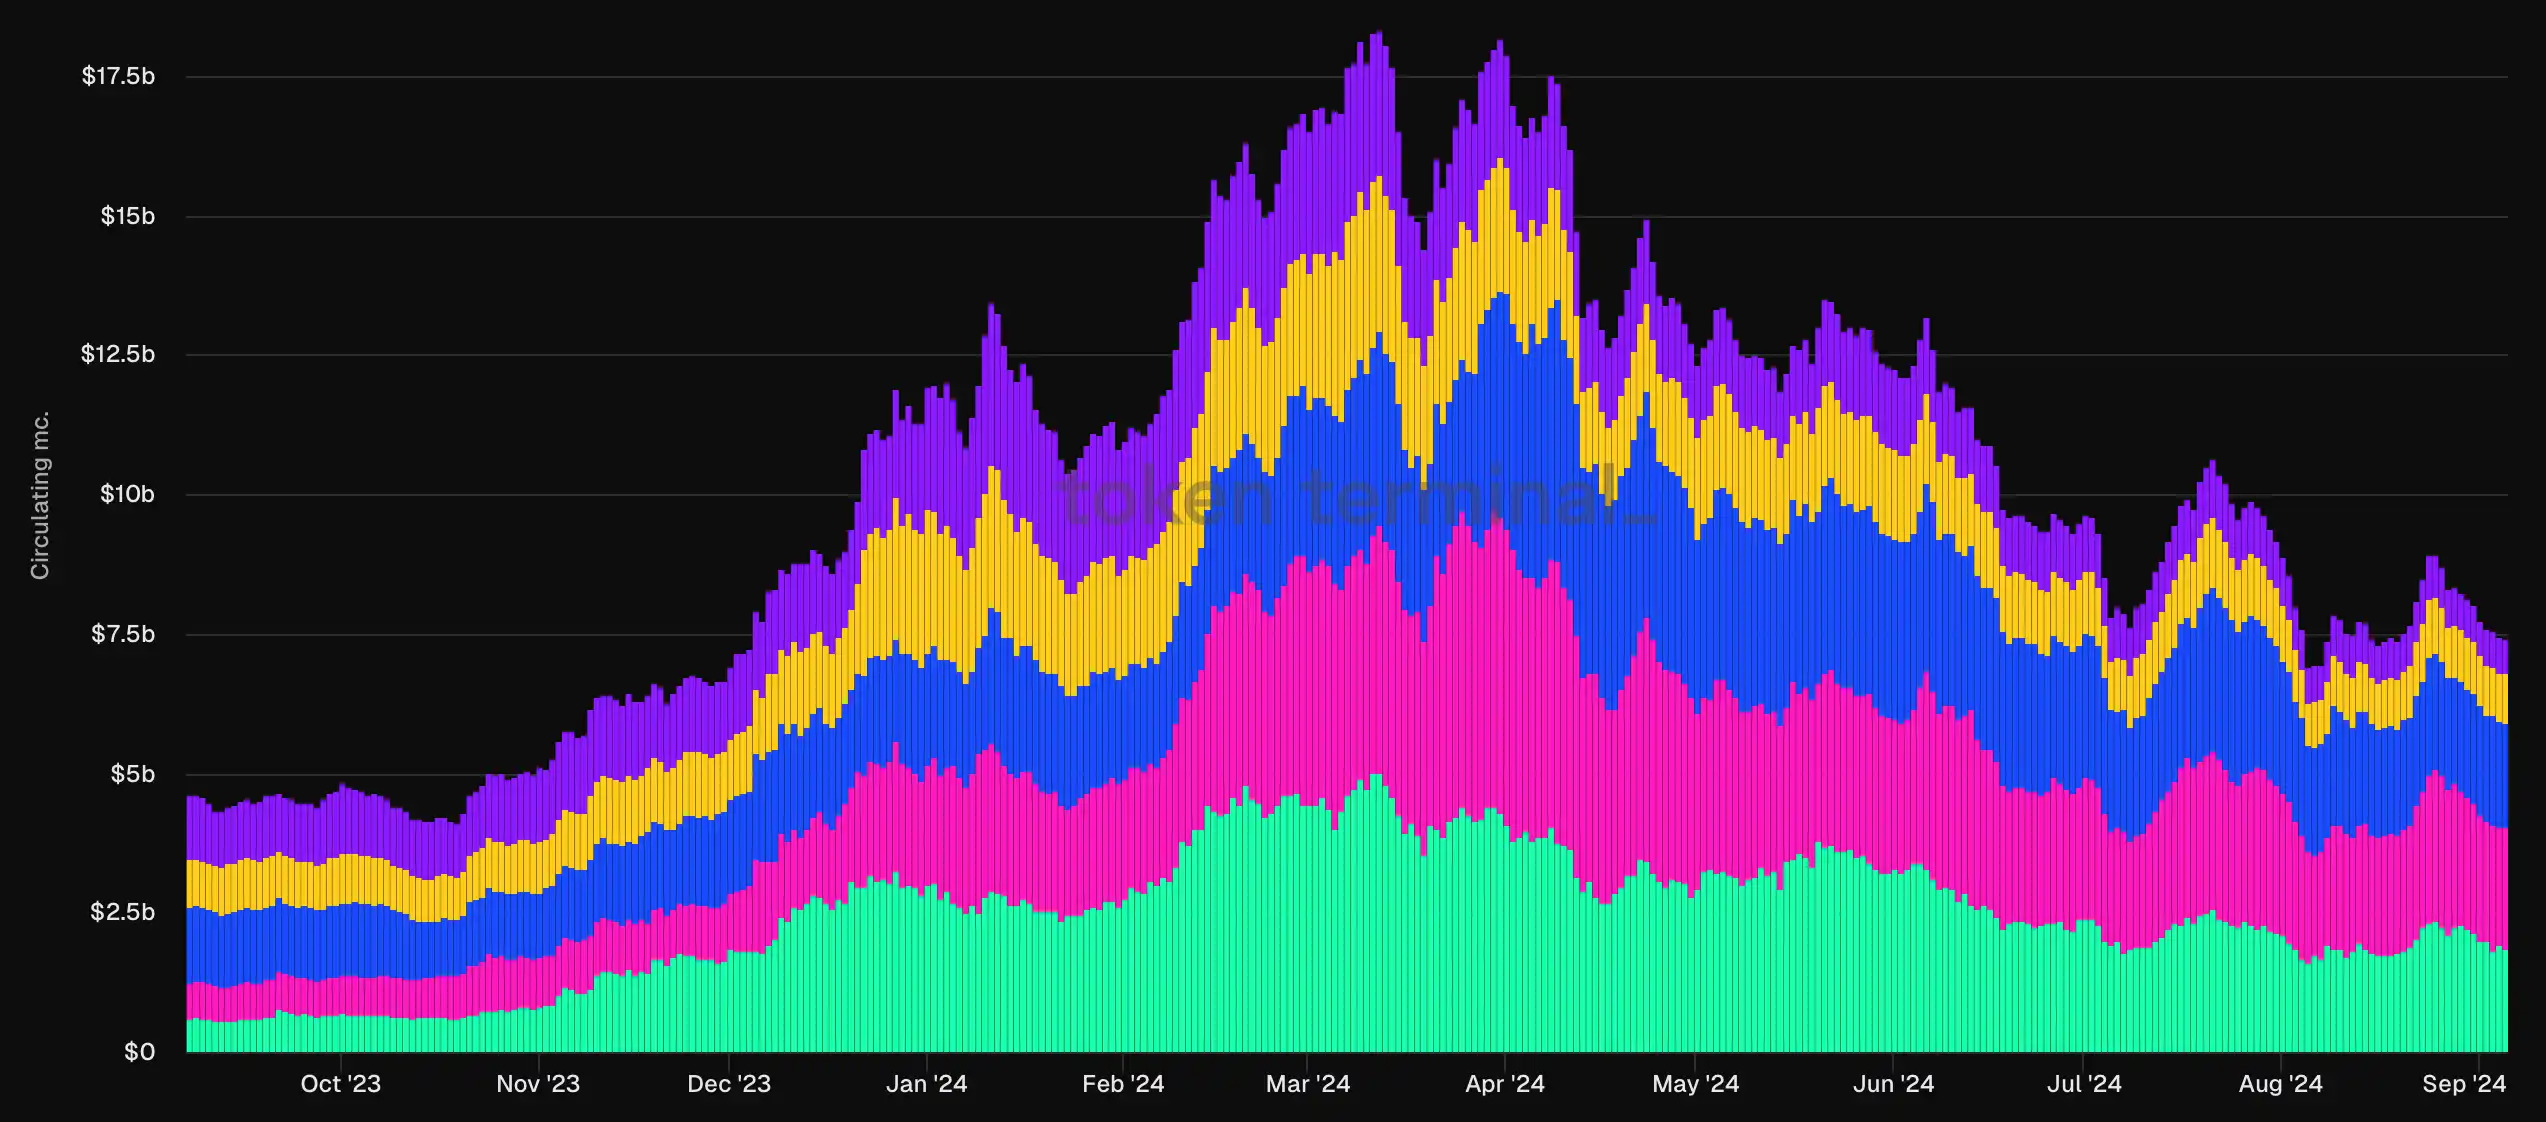The width and height of the screenshot is (2546, 1122).
Task: Click the $12.5b y-axis label
Action: point(118,354)
